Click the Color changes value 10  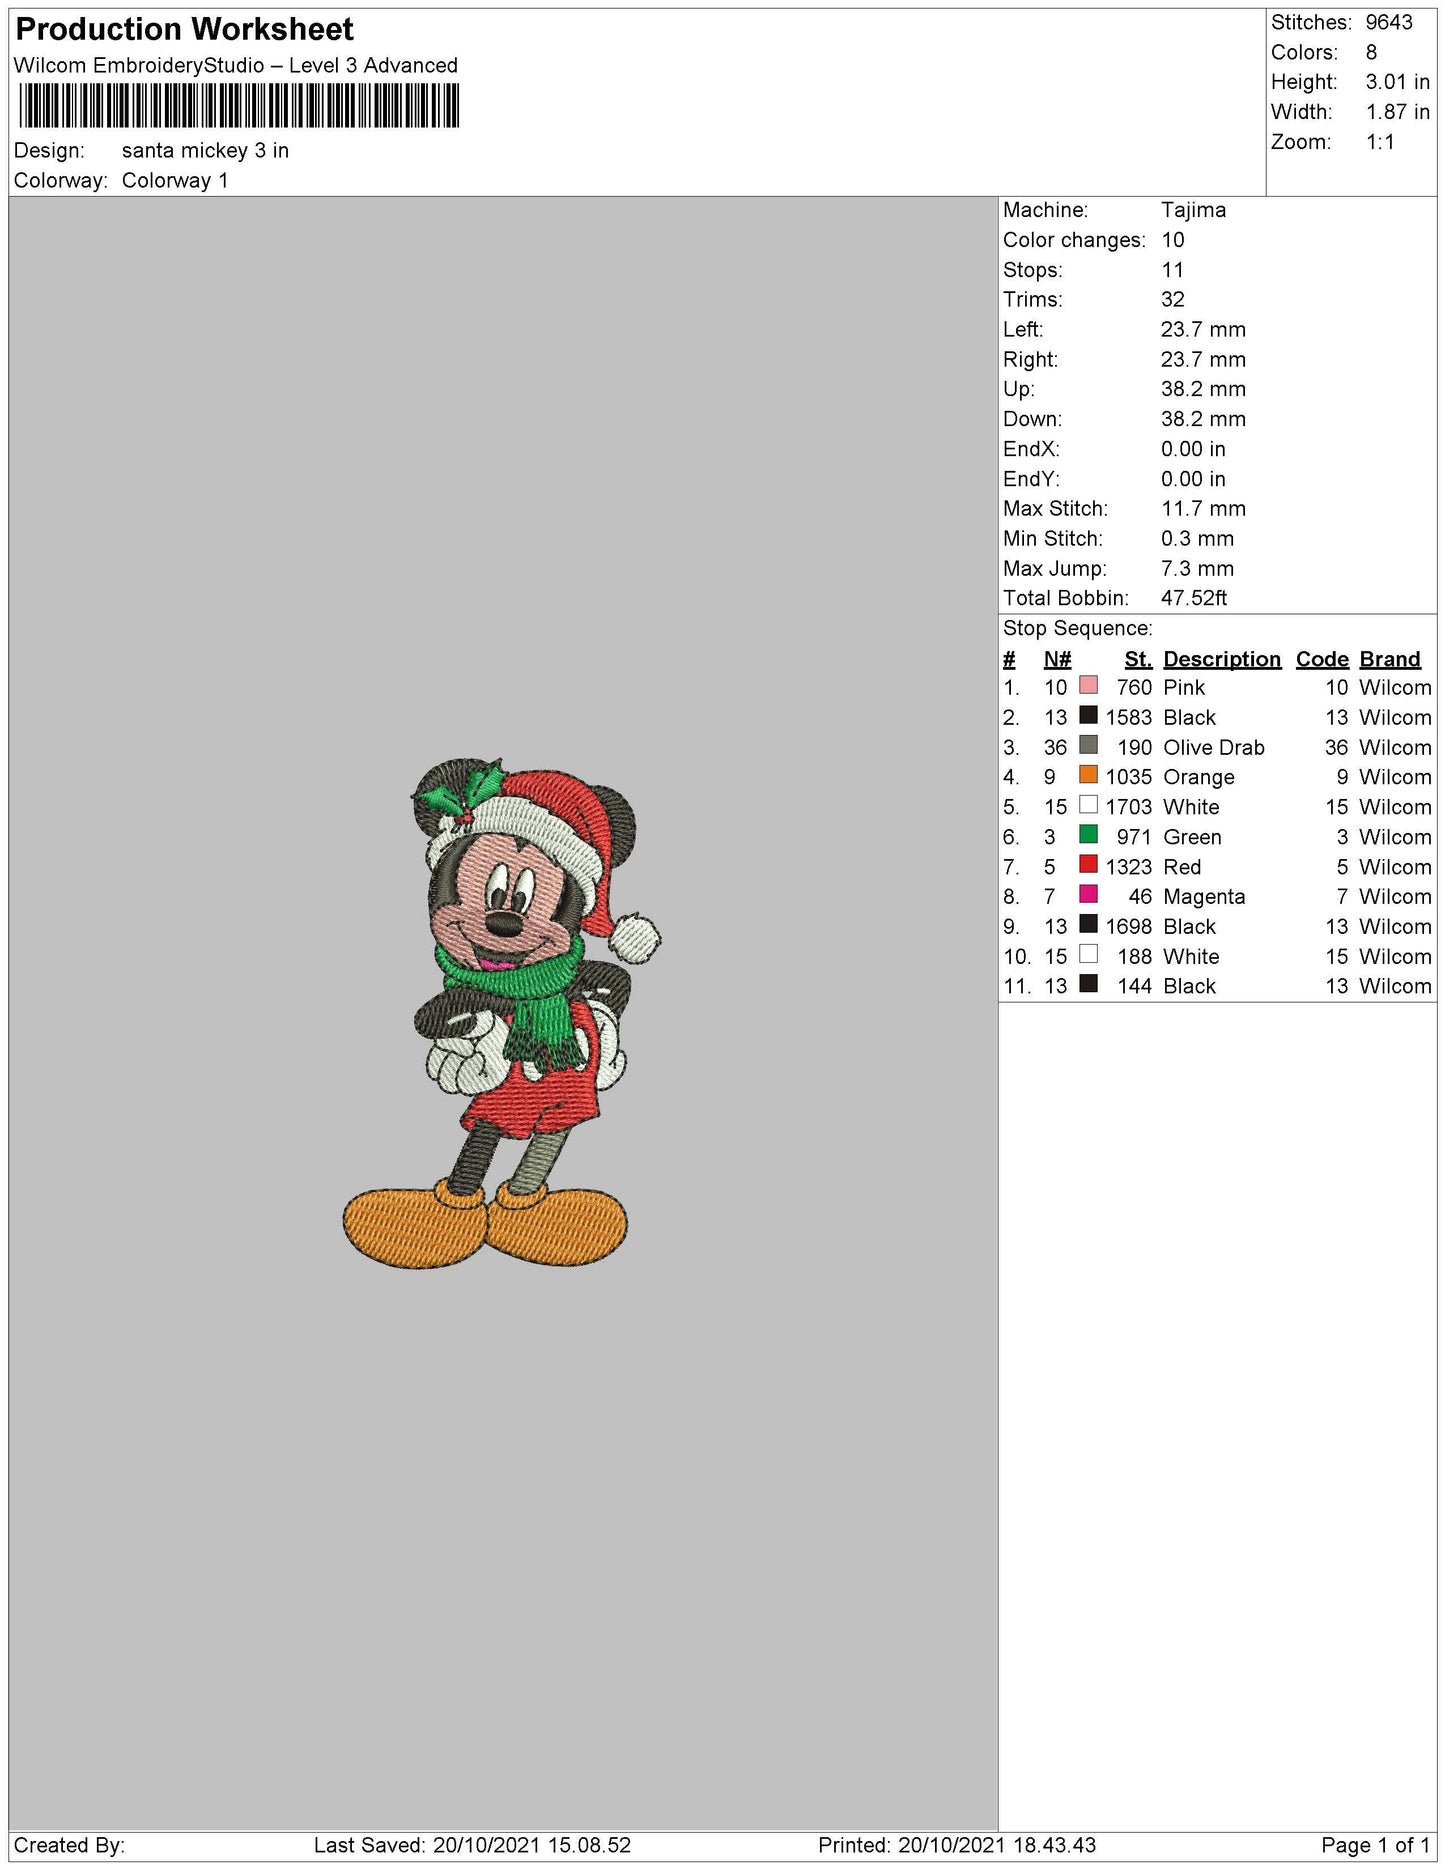pos(1173,240)
